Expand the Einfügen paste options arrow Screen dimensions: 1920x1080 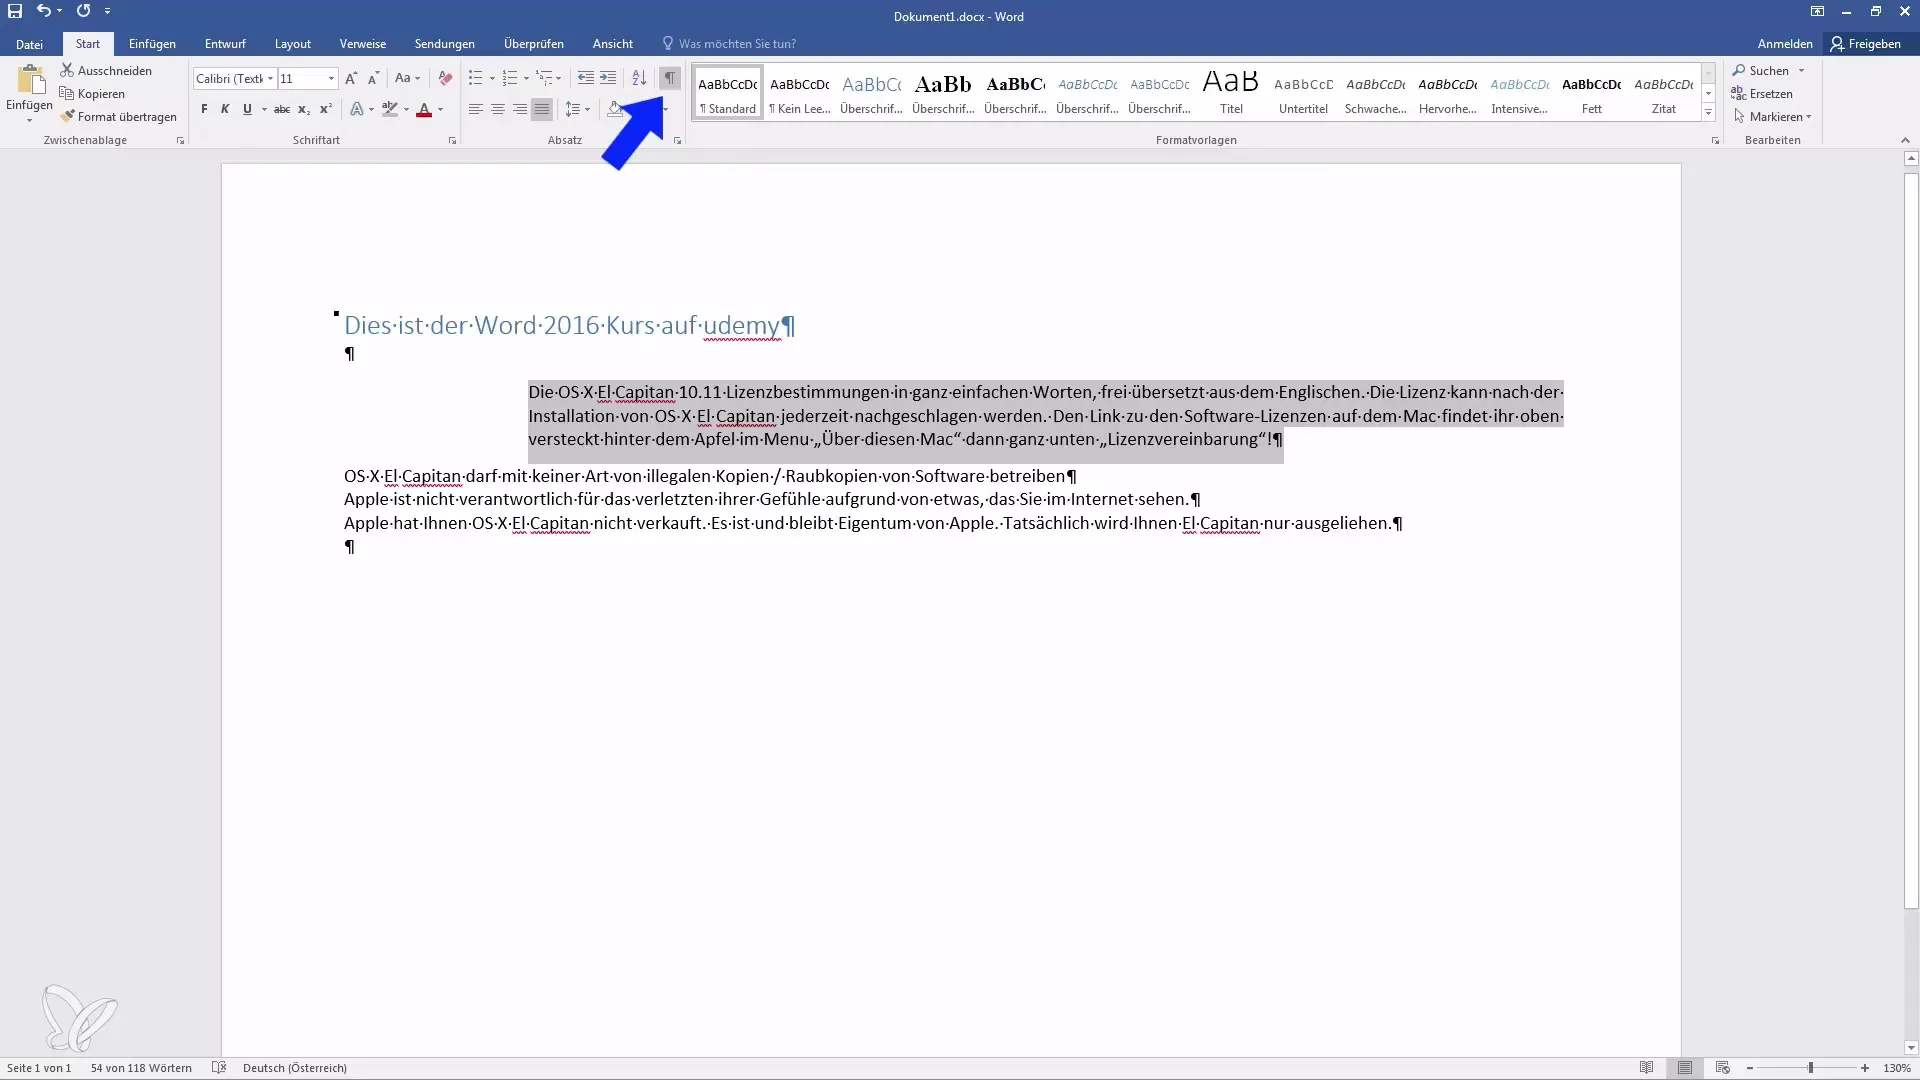click(x=29, y=121)
